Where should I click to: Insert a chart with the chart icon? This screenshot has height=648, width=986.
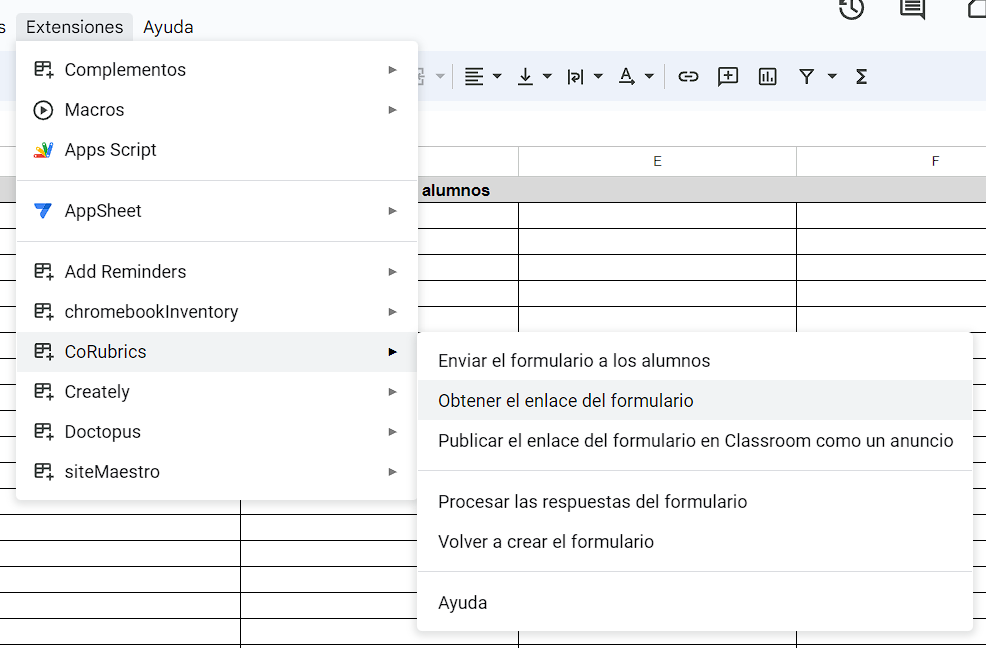click(767, 77)
